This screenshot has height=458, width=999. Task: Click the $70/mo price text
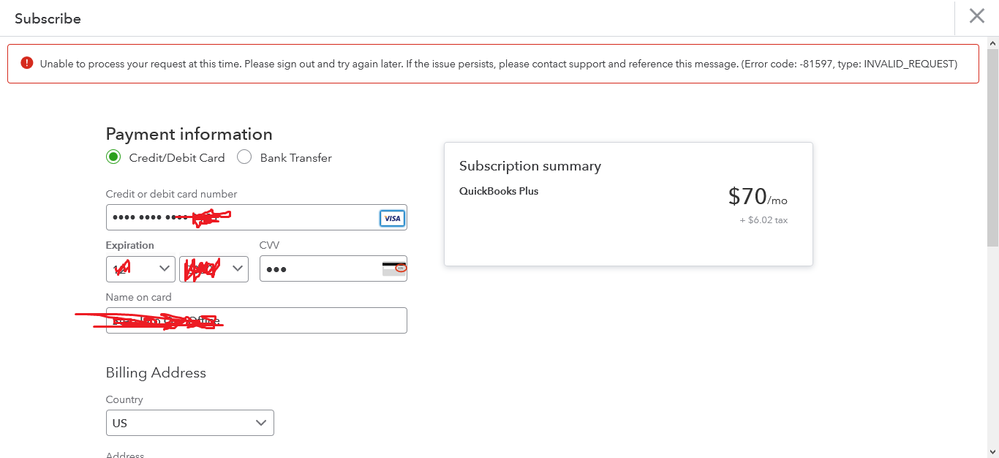pyautogui.click(x=757, y=197)
